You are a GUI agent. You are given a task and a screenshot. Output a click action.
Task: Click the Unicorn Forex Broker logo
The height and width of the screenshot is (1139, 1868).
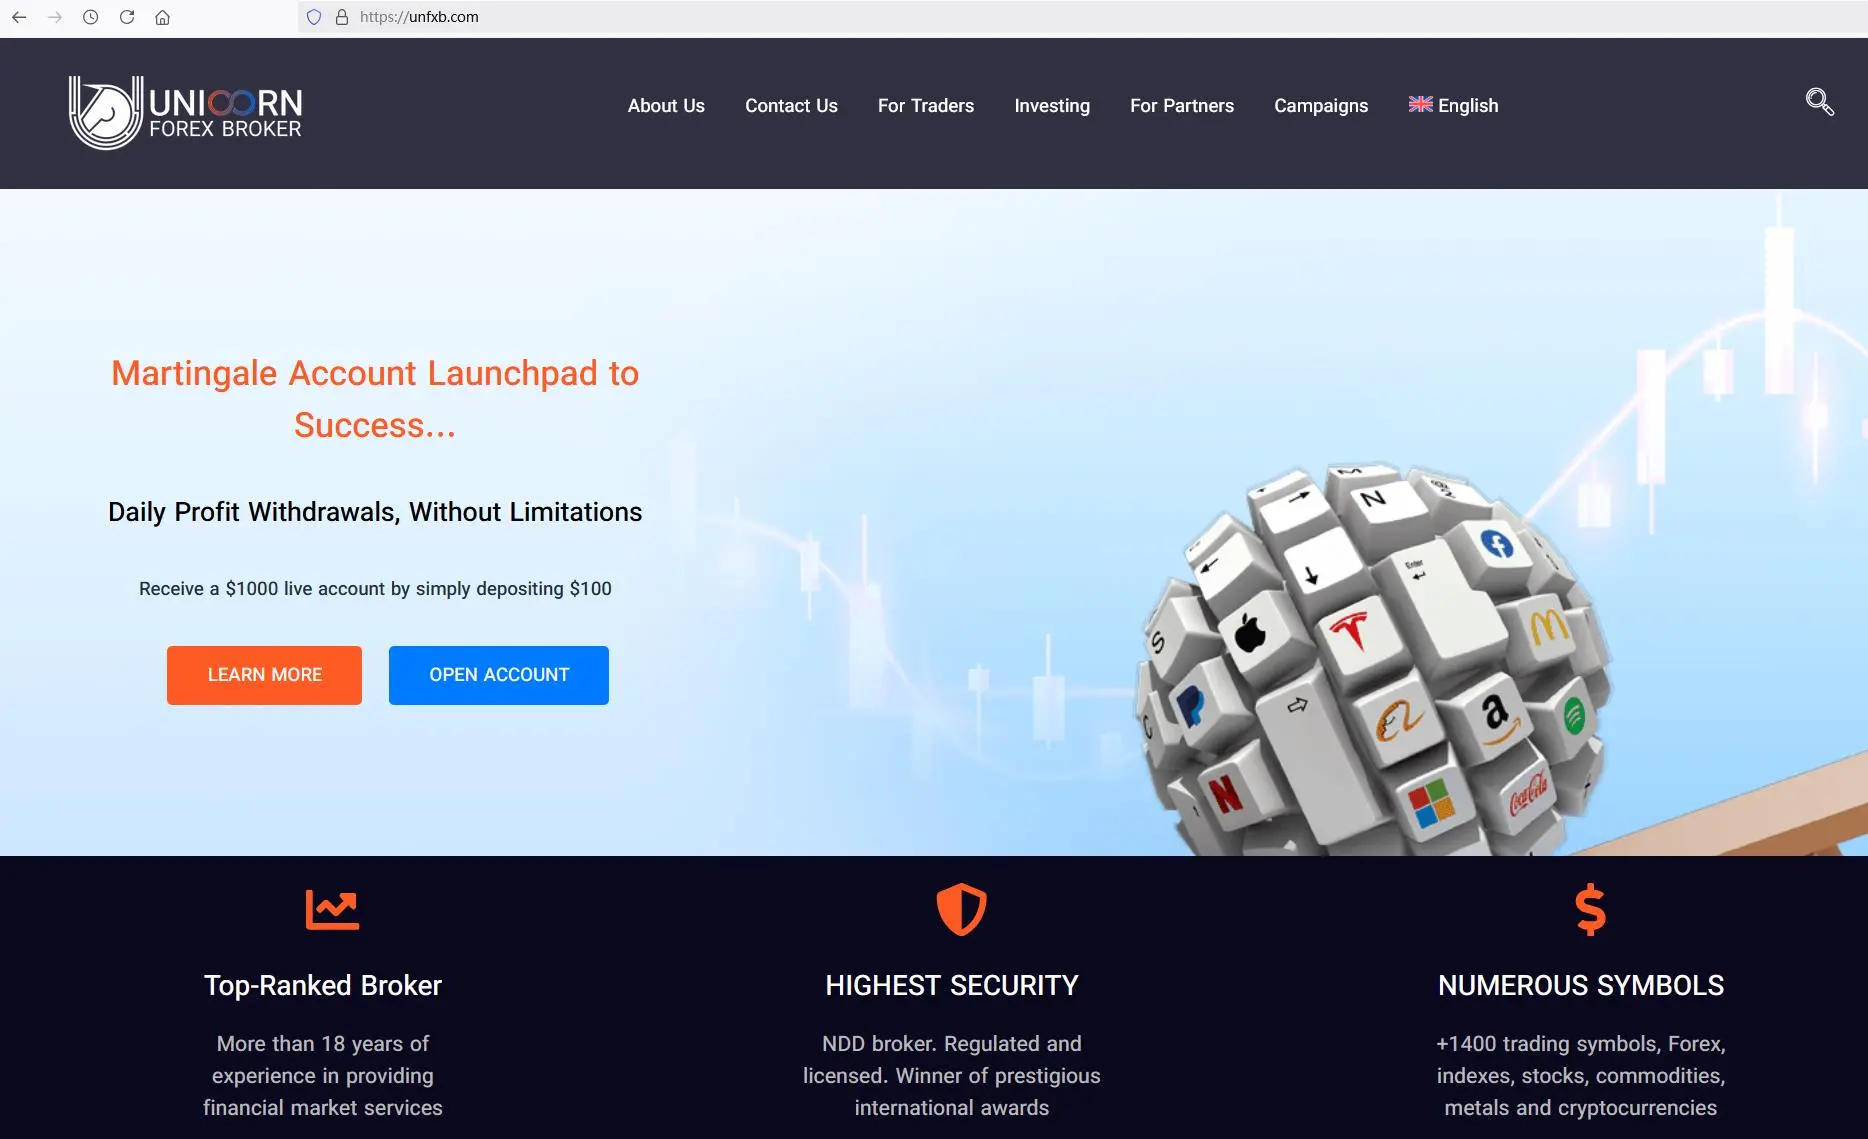click(185, 113)
